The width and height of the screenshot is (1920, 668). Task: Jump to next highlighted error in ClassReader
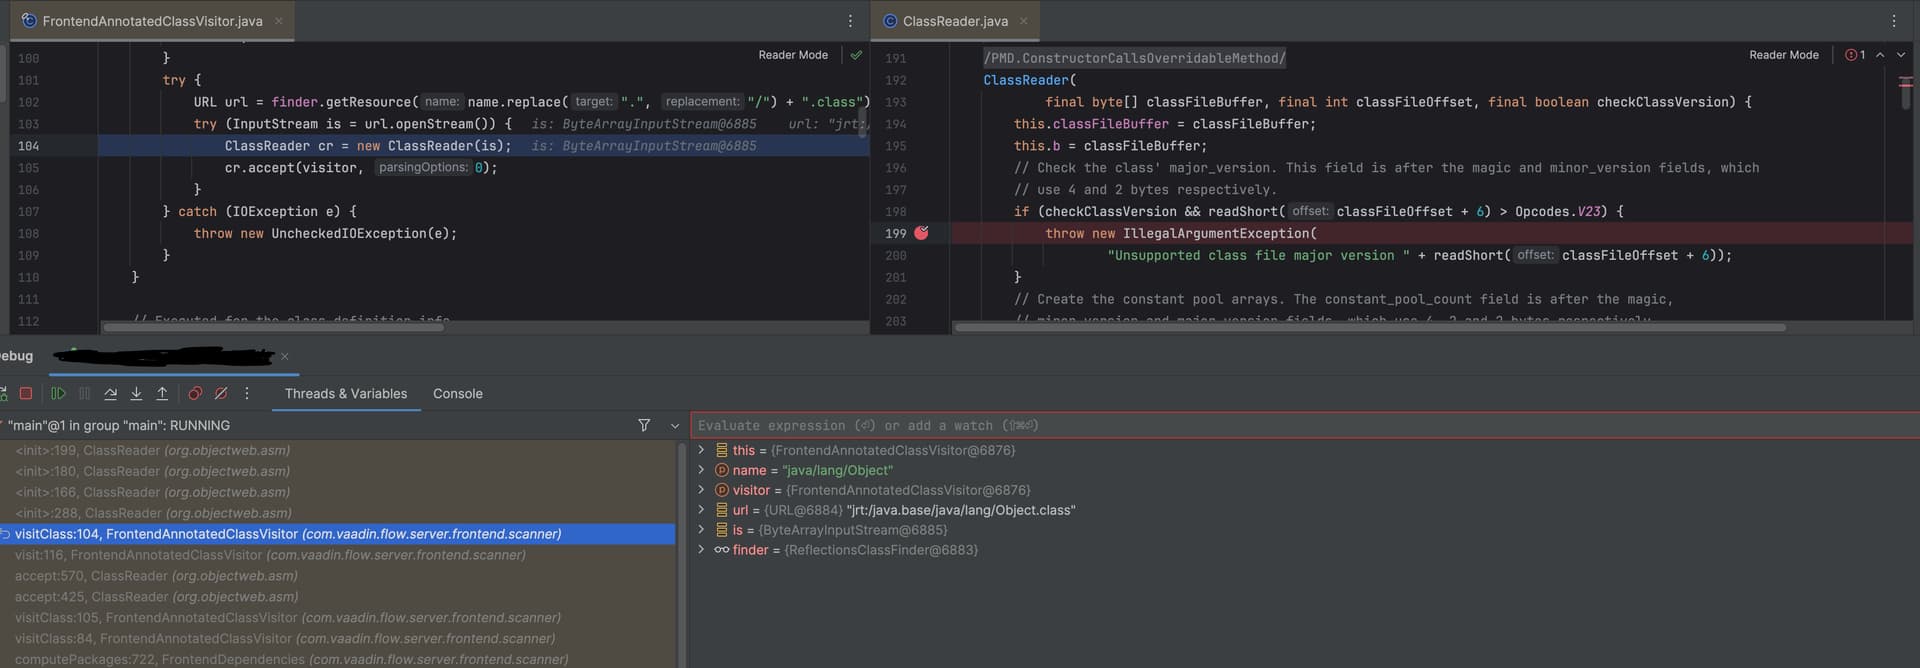pyautogui.click(x=1901, y=55)
